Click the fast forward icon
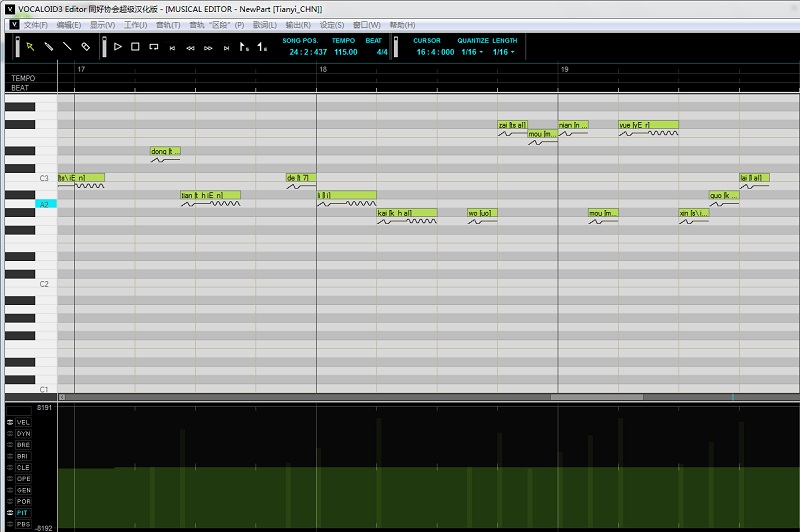This screenshot has height=532, width=800. (x=207, y=47)
